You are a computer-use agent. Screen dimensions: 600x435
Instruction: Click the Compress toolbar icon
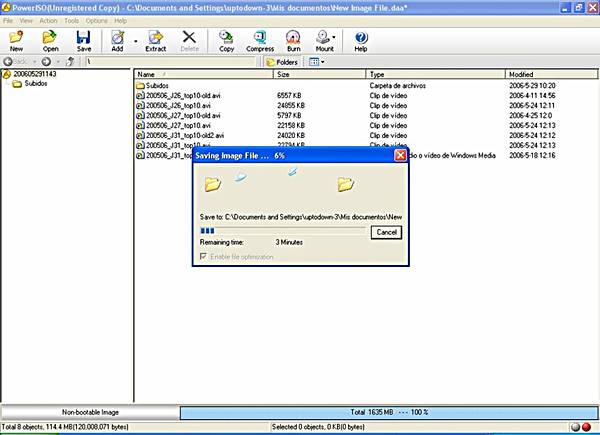tap(260, 41)
